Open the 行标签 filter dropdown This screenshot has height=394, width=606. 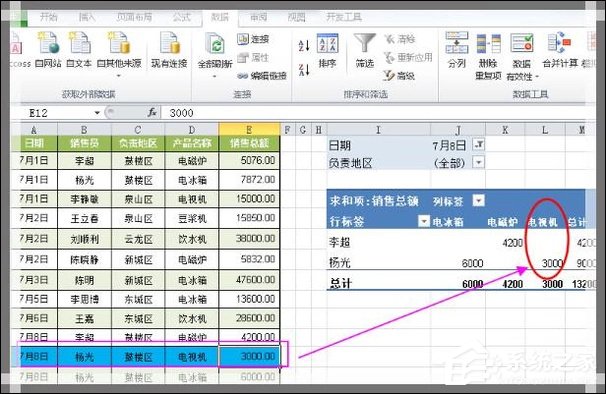point(424,221)
